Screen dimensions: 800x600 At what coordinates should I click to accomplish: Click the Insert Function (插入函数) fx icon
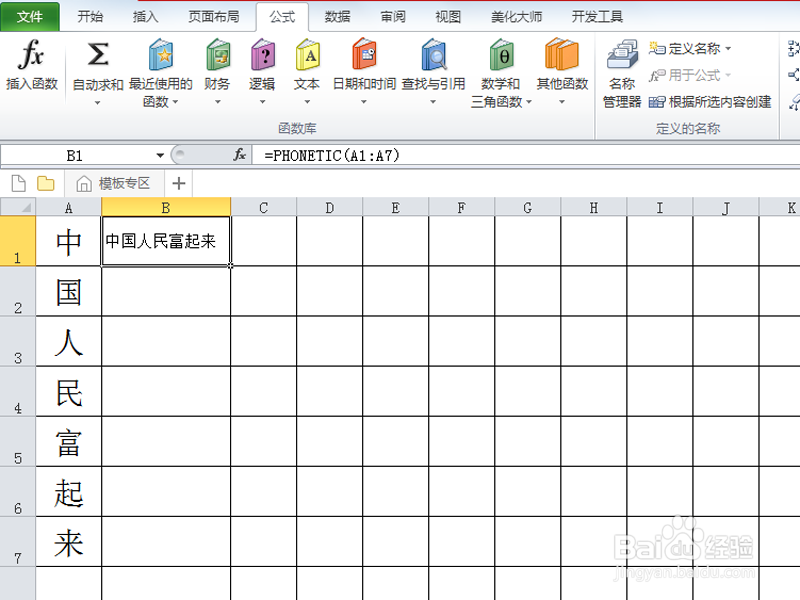[31, 54]
